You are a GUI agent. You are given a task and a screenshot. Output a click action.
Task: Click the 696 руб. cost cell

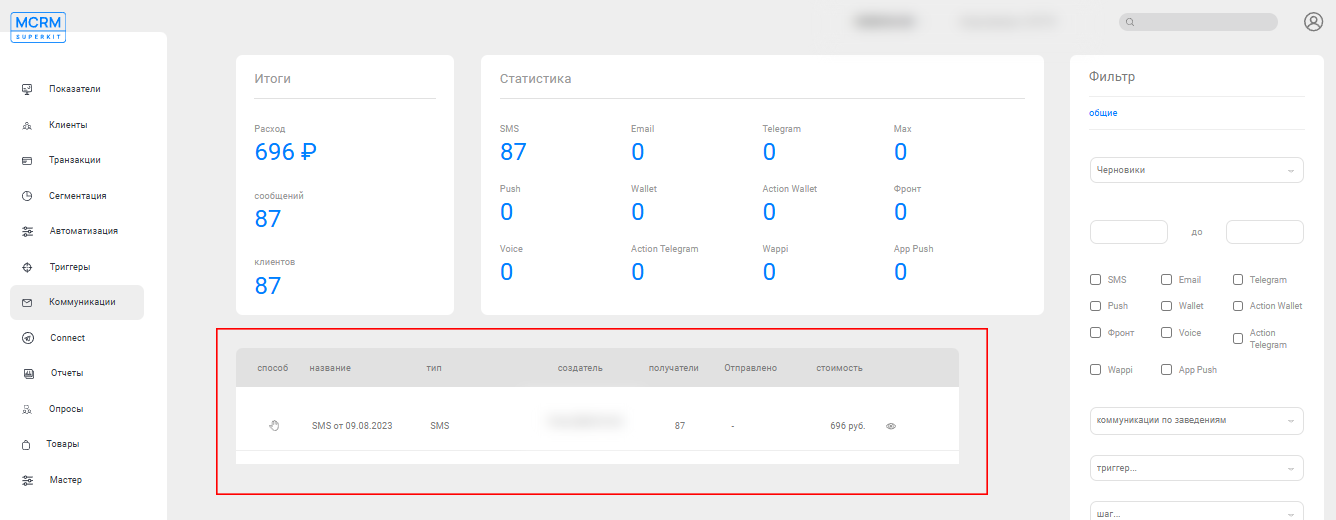[847, 426]
